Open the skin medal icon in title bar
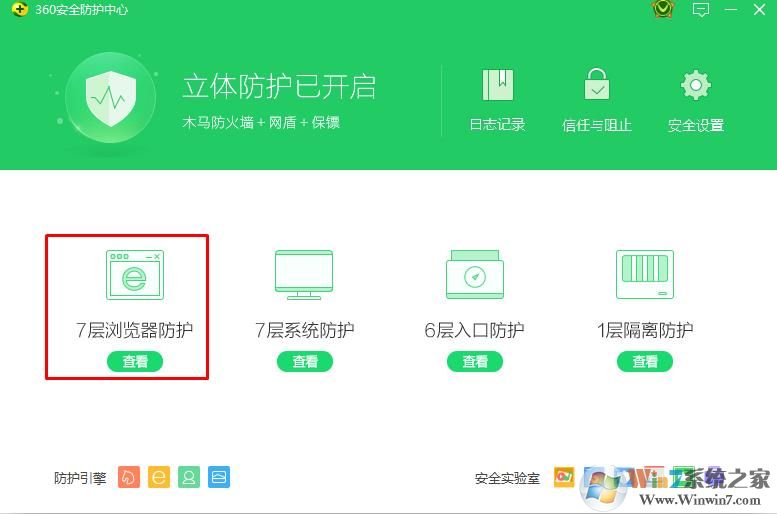This screenshot has height=514, width=777. click(663, 9)
